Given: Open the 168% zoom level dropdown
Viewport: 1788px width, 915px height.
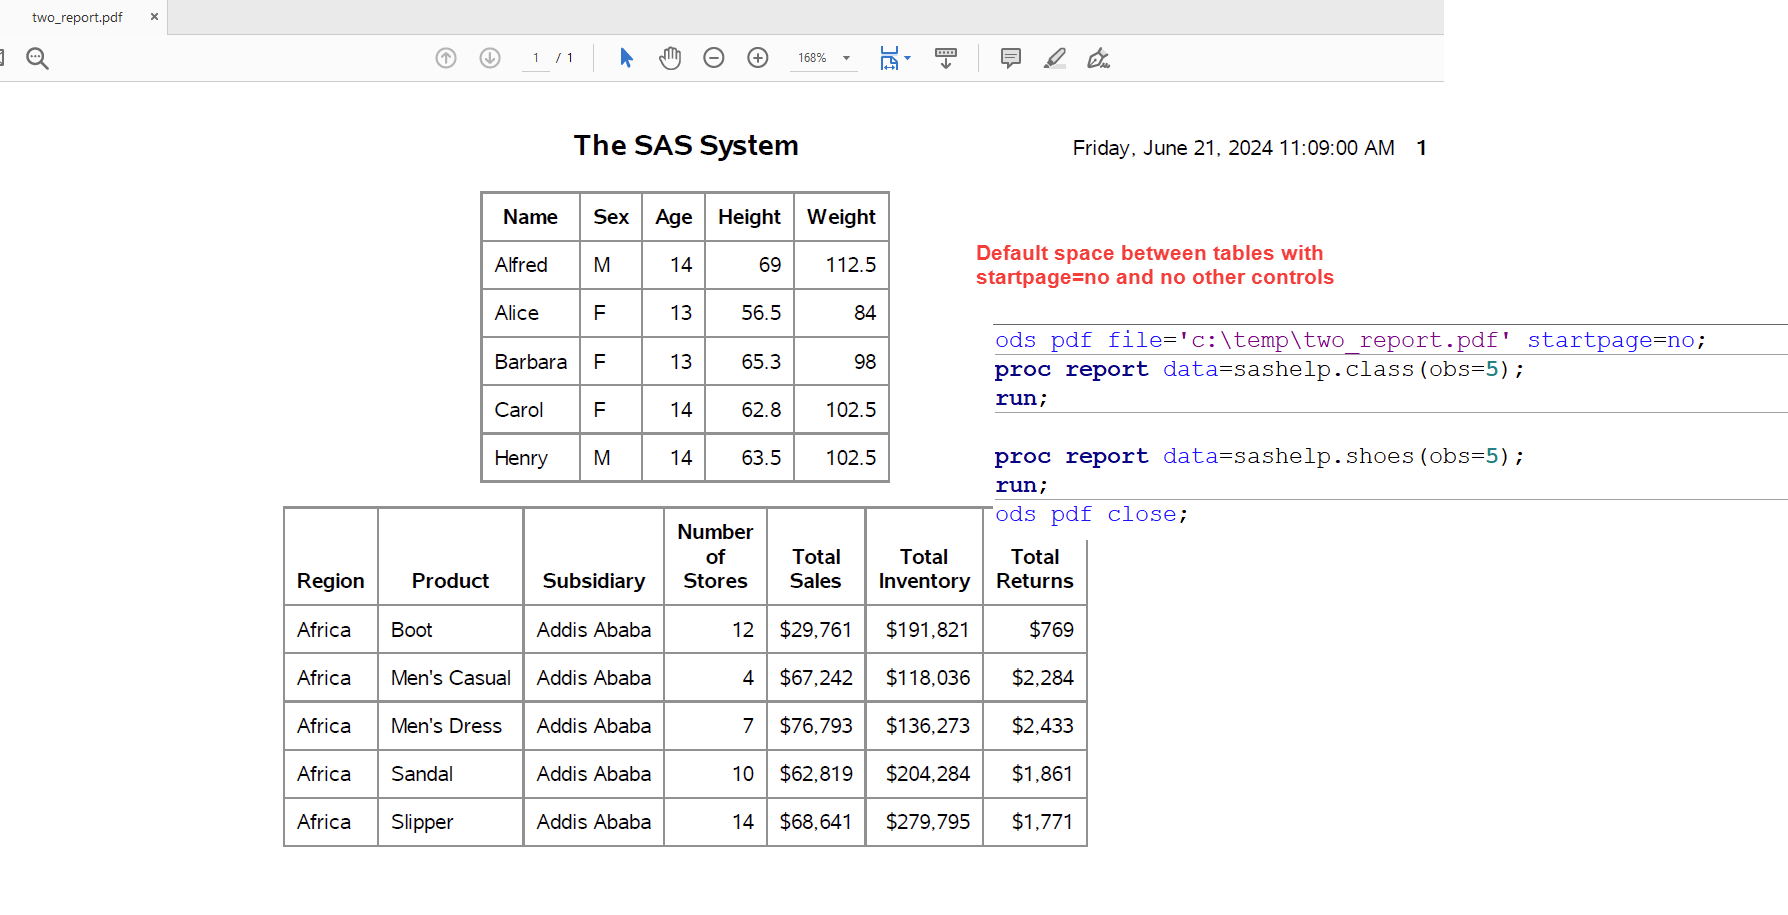Looking at the screenshot, I should point(846,58).
